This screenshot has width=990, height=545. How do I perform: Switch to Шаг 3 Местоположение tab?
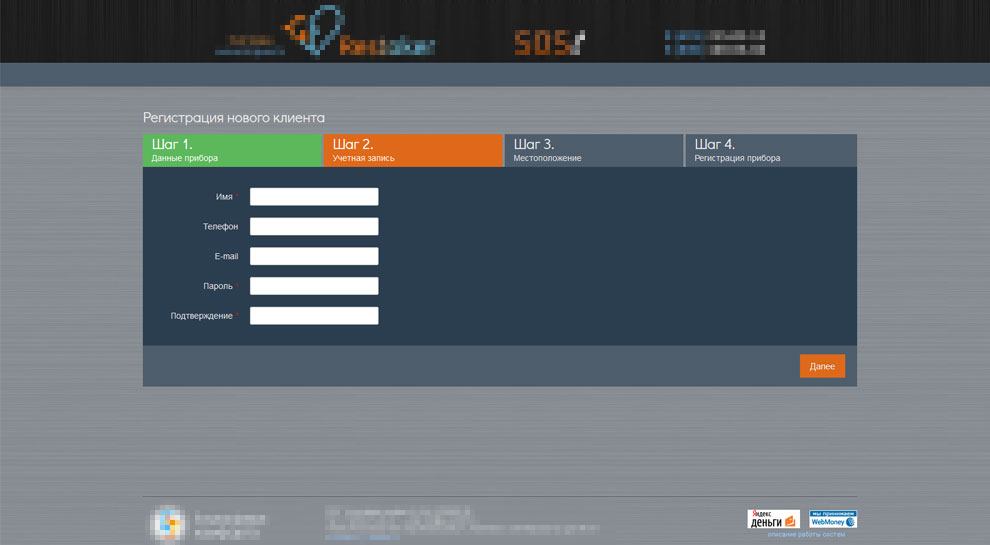click(x=594, y=150)
